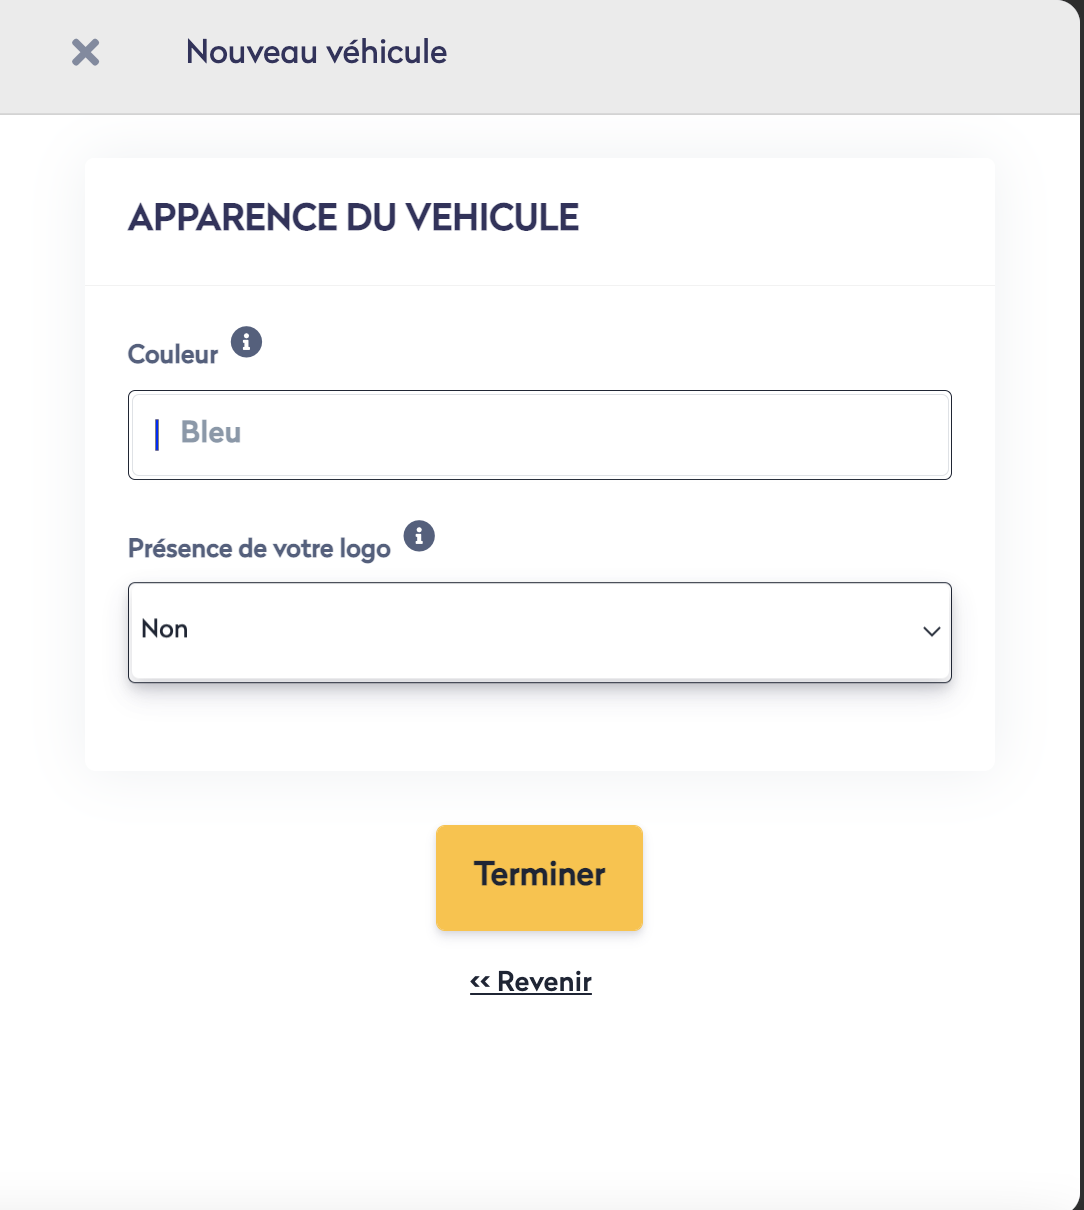Screen dimensions: 1084x1210
Task: Close the Nouveau véhicule dialog
Action: 86,52
